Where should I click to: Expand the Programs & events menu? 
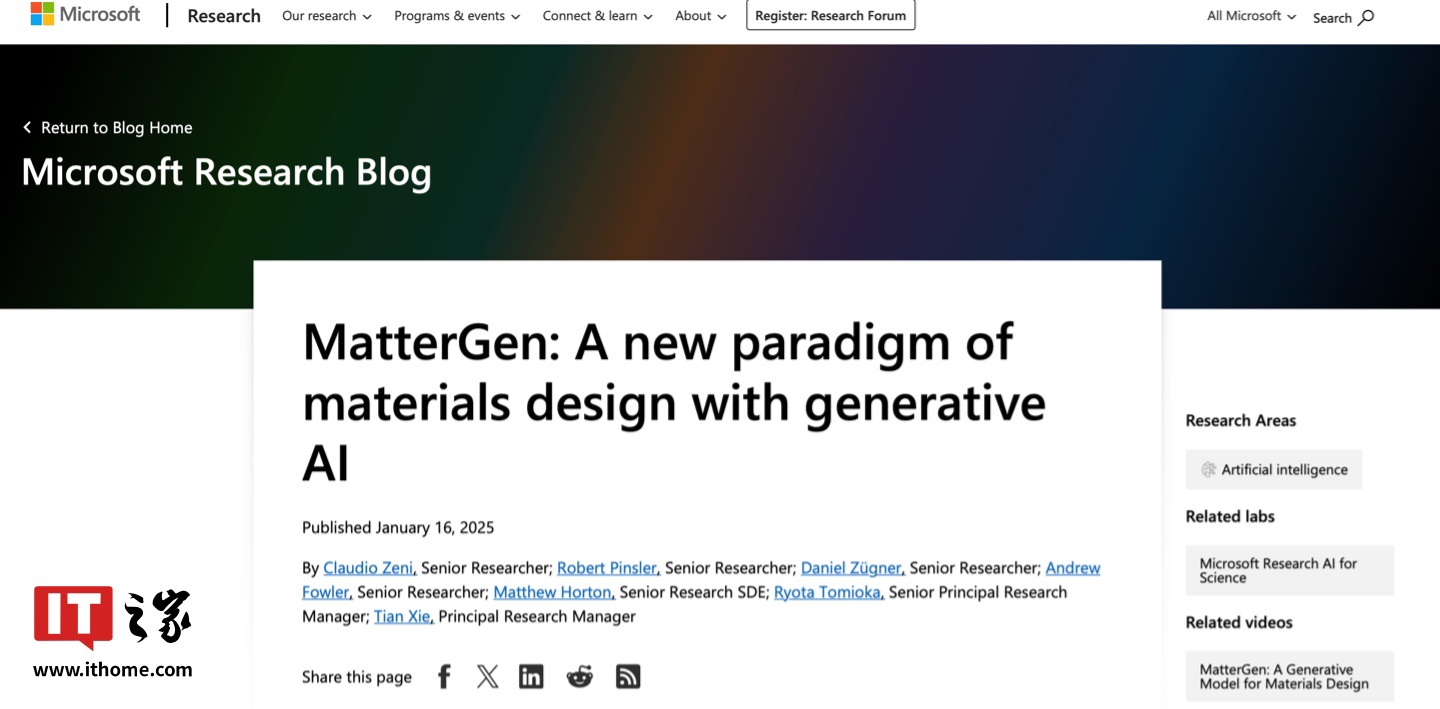457,16
